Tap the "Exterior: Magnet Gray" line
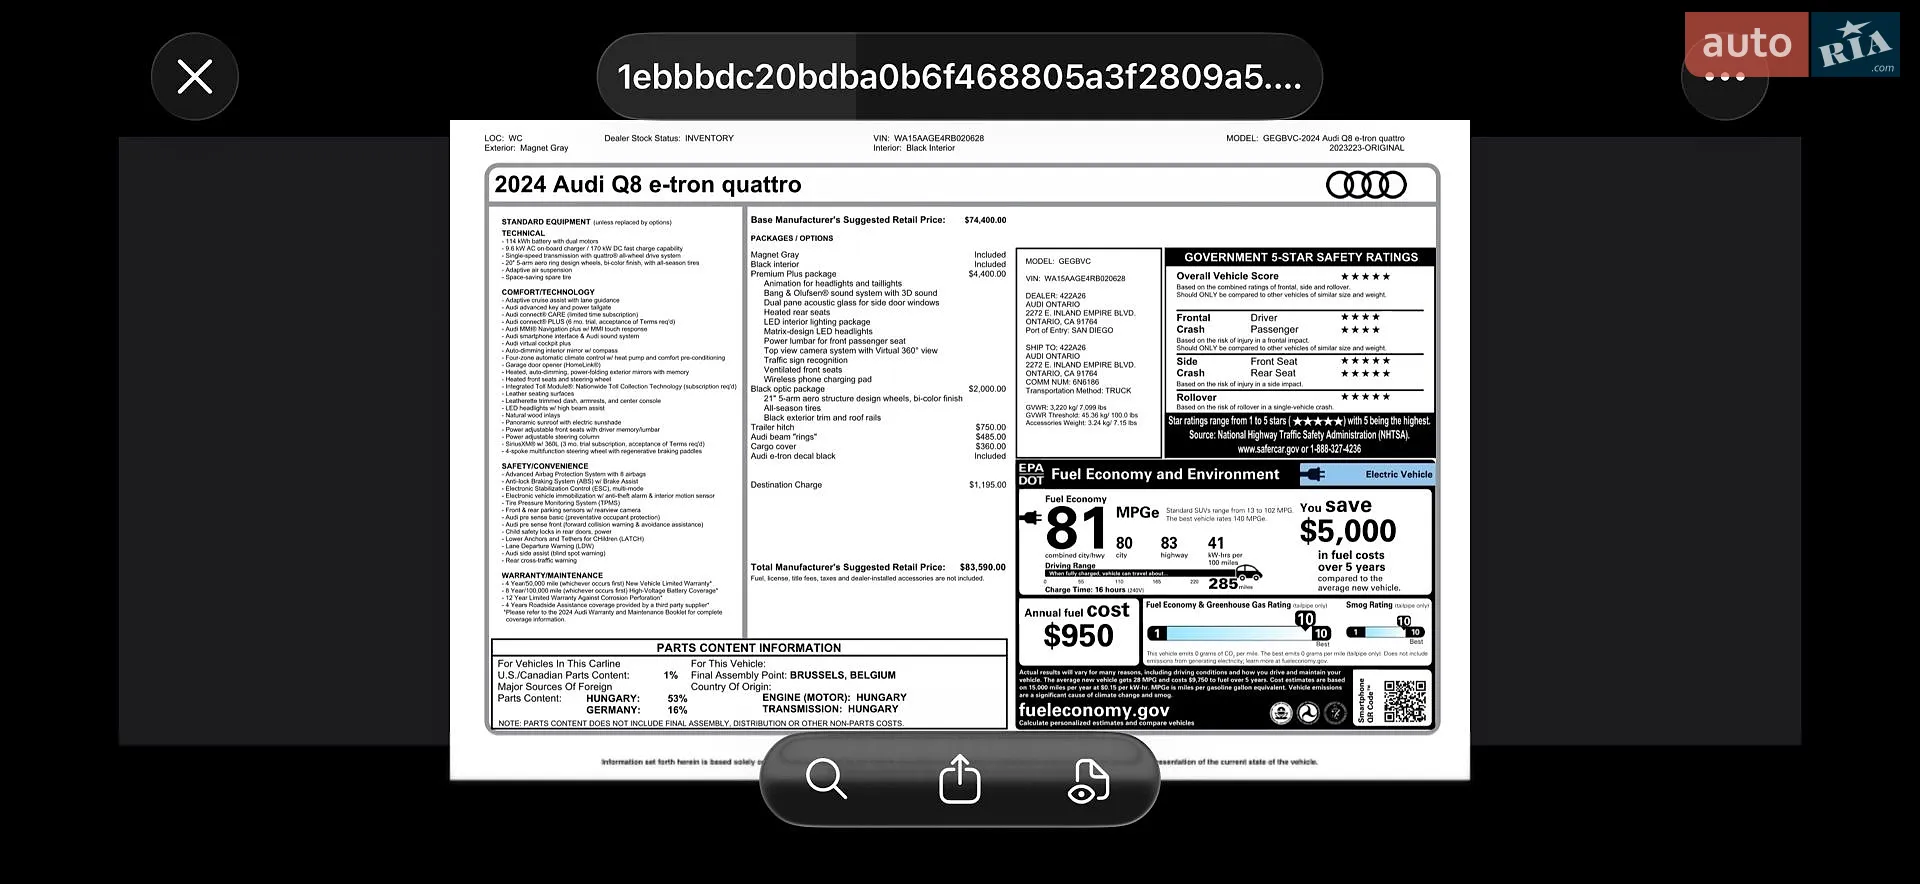The height and width of the screenshot is (884, 1920). pyautogui.click(x=526, y=148)
